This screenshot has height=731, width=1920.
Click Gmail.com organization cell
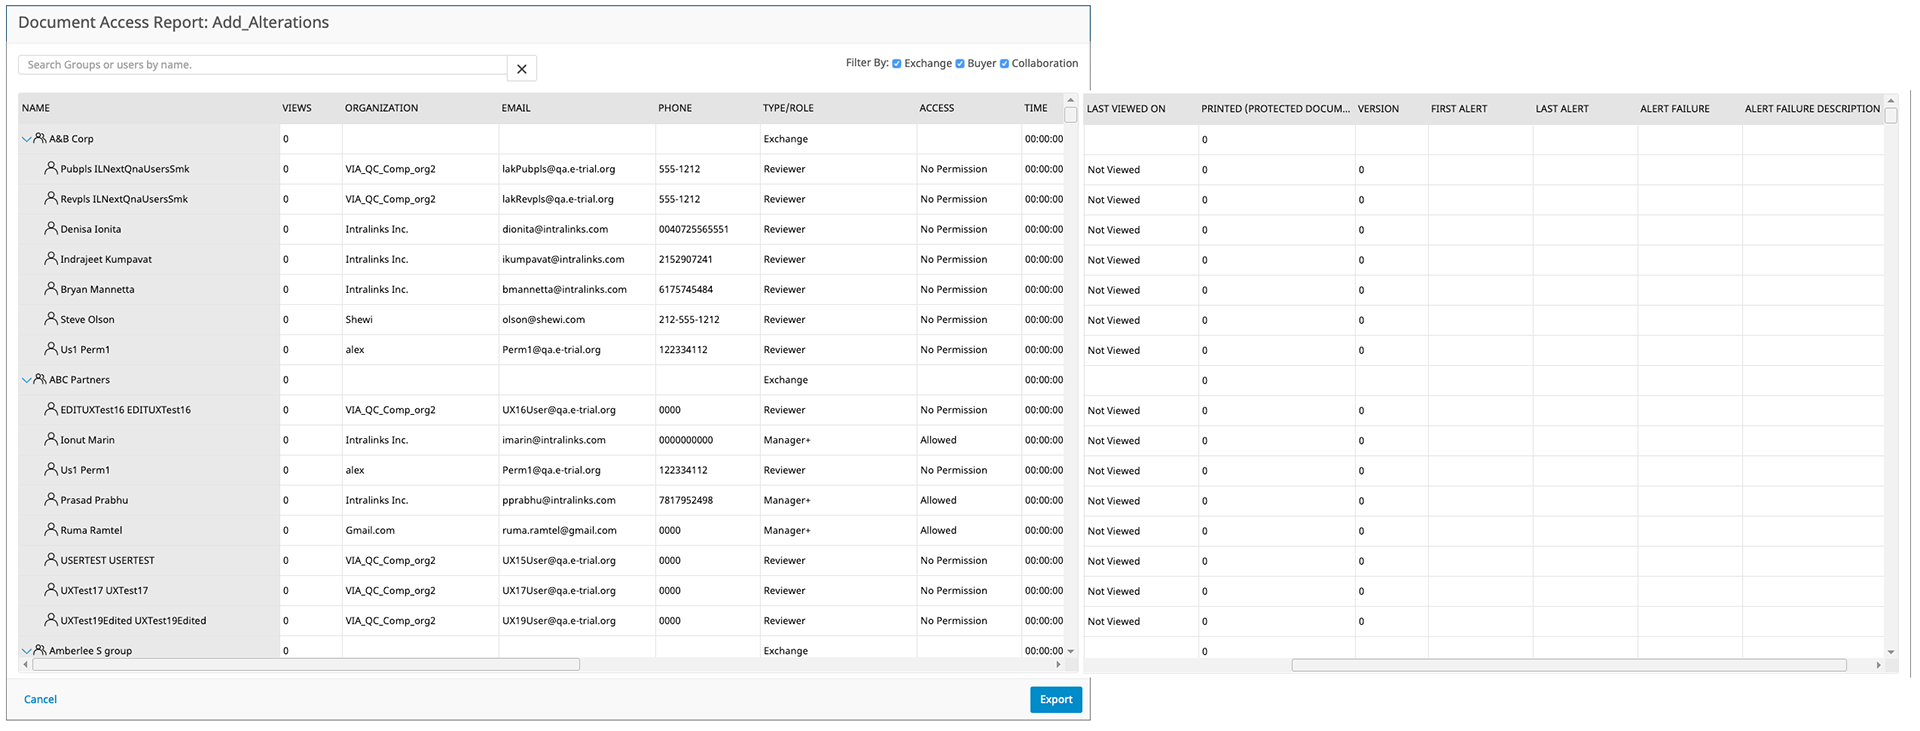pyautogui.click(x=370, y=531)
